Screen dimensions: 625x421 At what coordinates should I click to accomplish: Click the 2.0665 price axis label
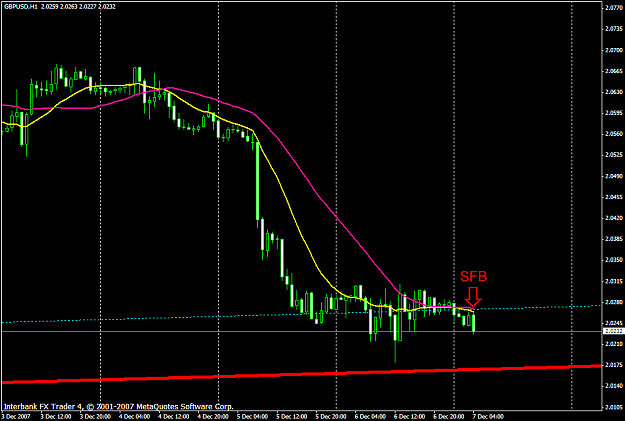click(x=614, y=71)
